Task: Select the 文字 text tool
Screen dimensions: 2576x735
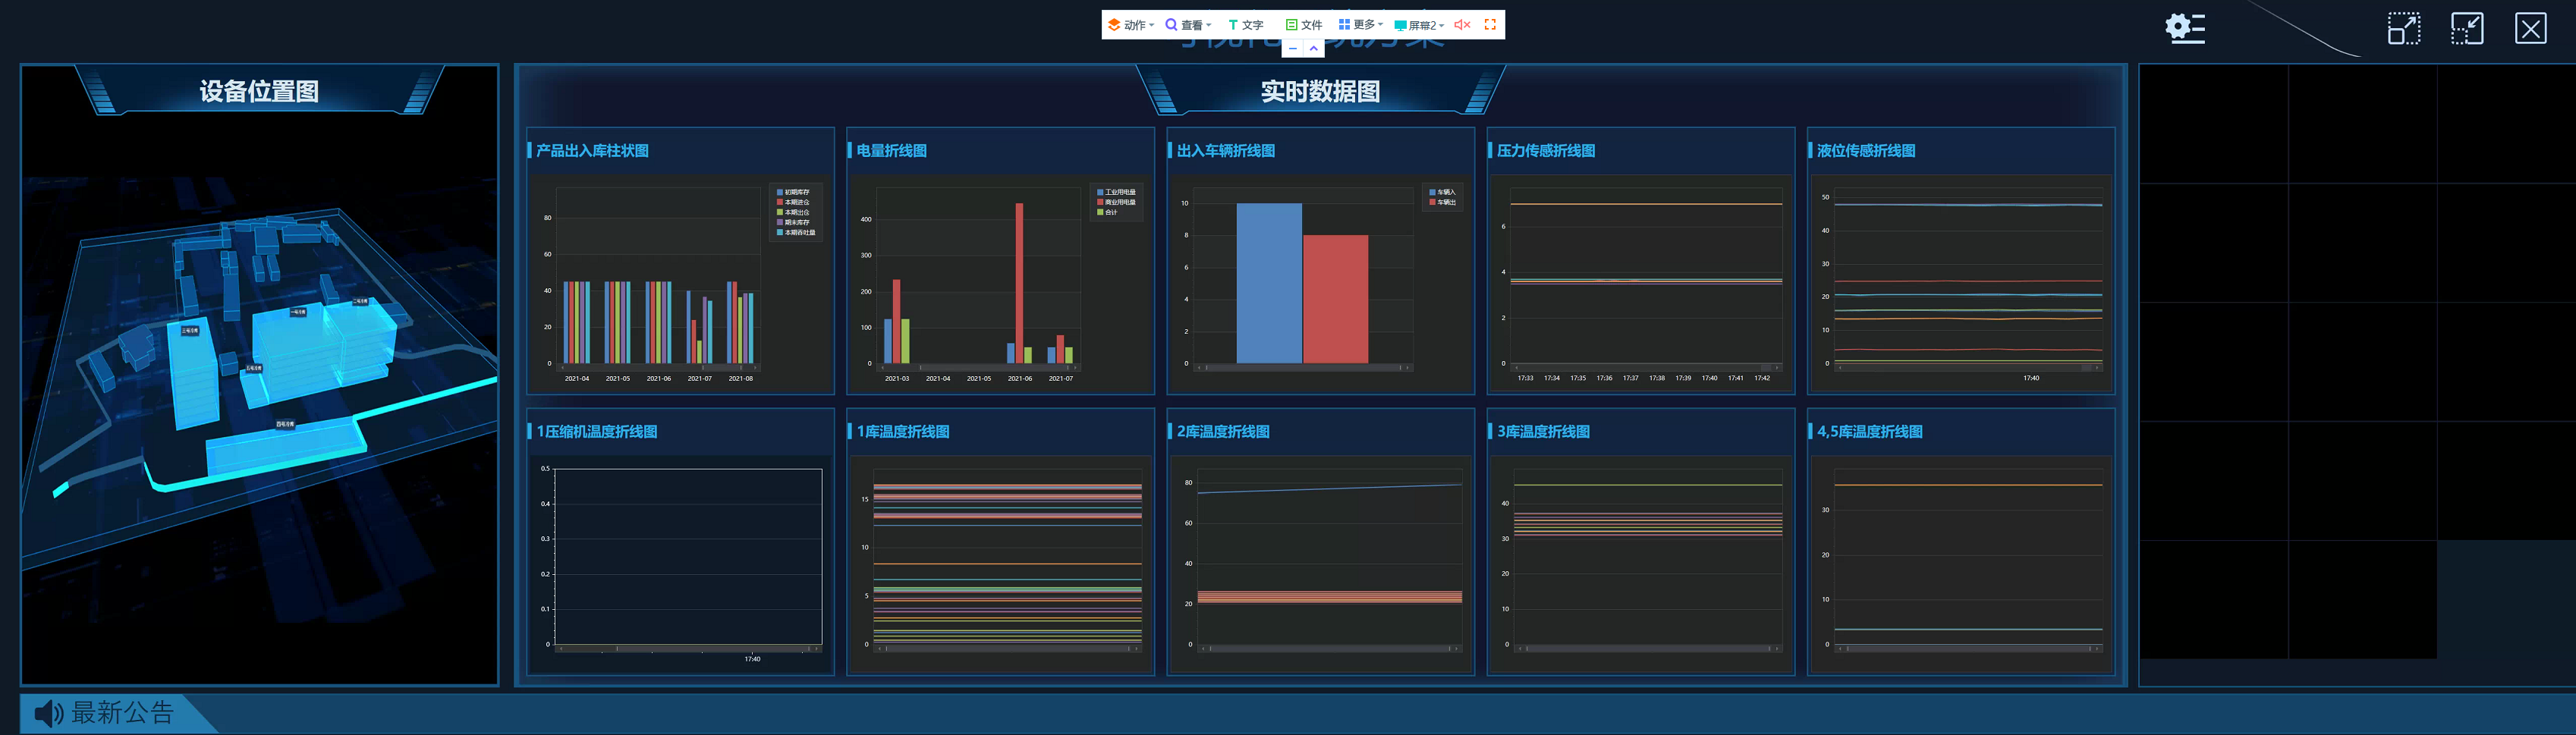Action: click(x=1246, y=25)
